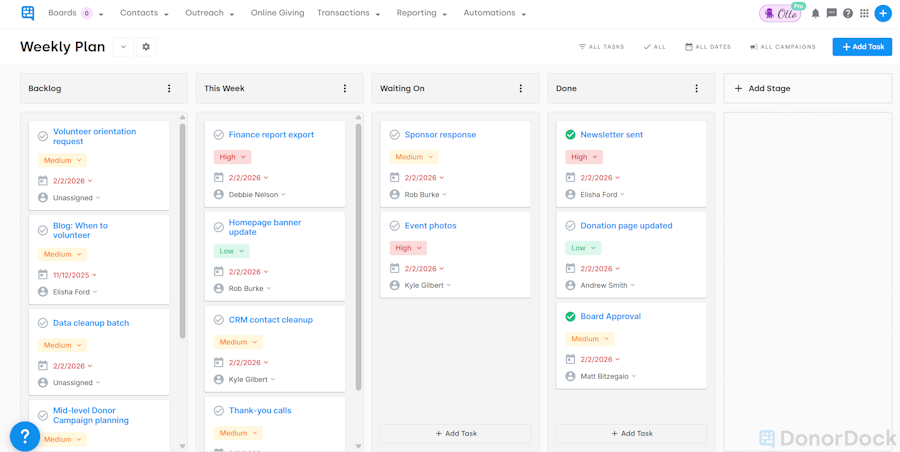The image size is (900, 452).
Task: Open Mid-level Donor Campaign planning task
Action: pyautogui.click(x=91, y=415)
